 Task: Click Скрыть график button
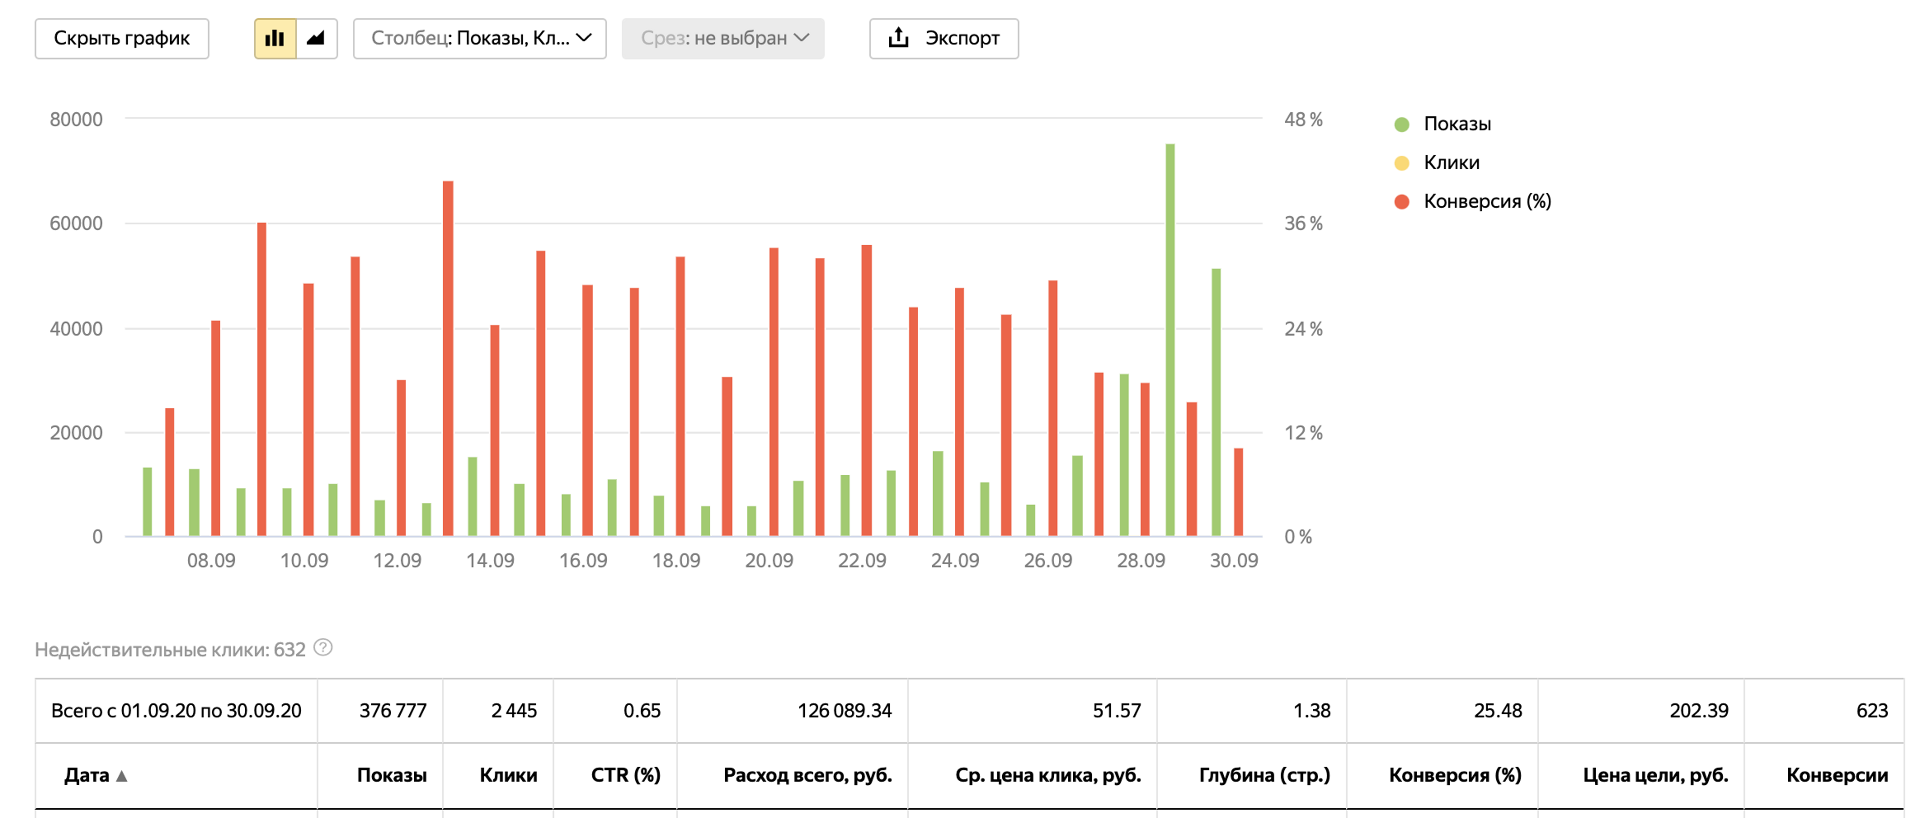[122, 39]
